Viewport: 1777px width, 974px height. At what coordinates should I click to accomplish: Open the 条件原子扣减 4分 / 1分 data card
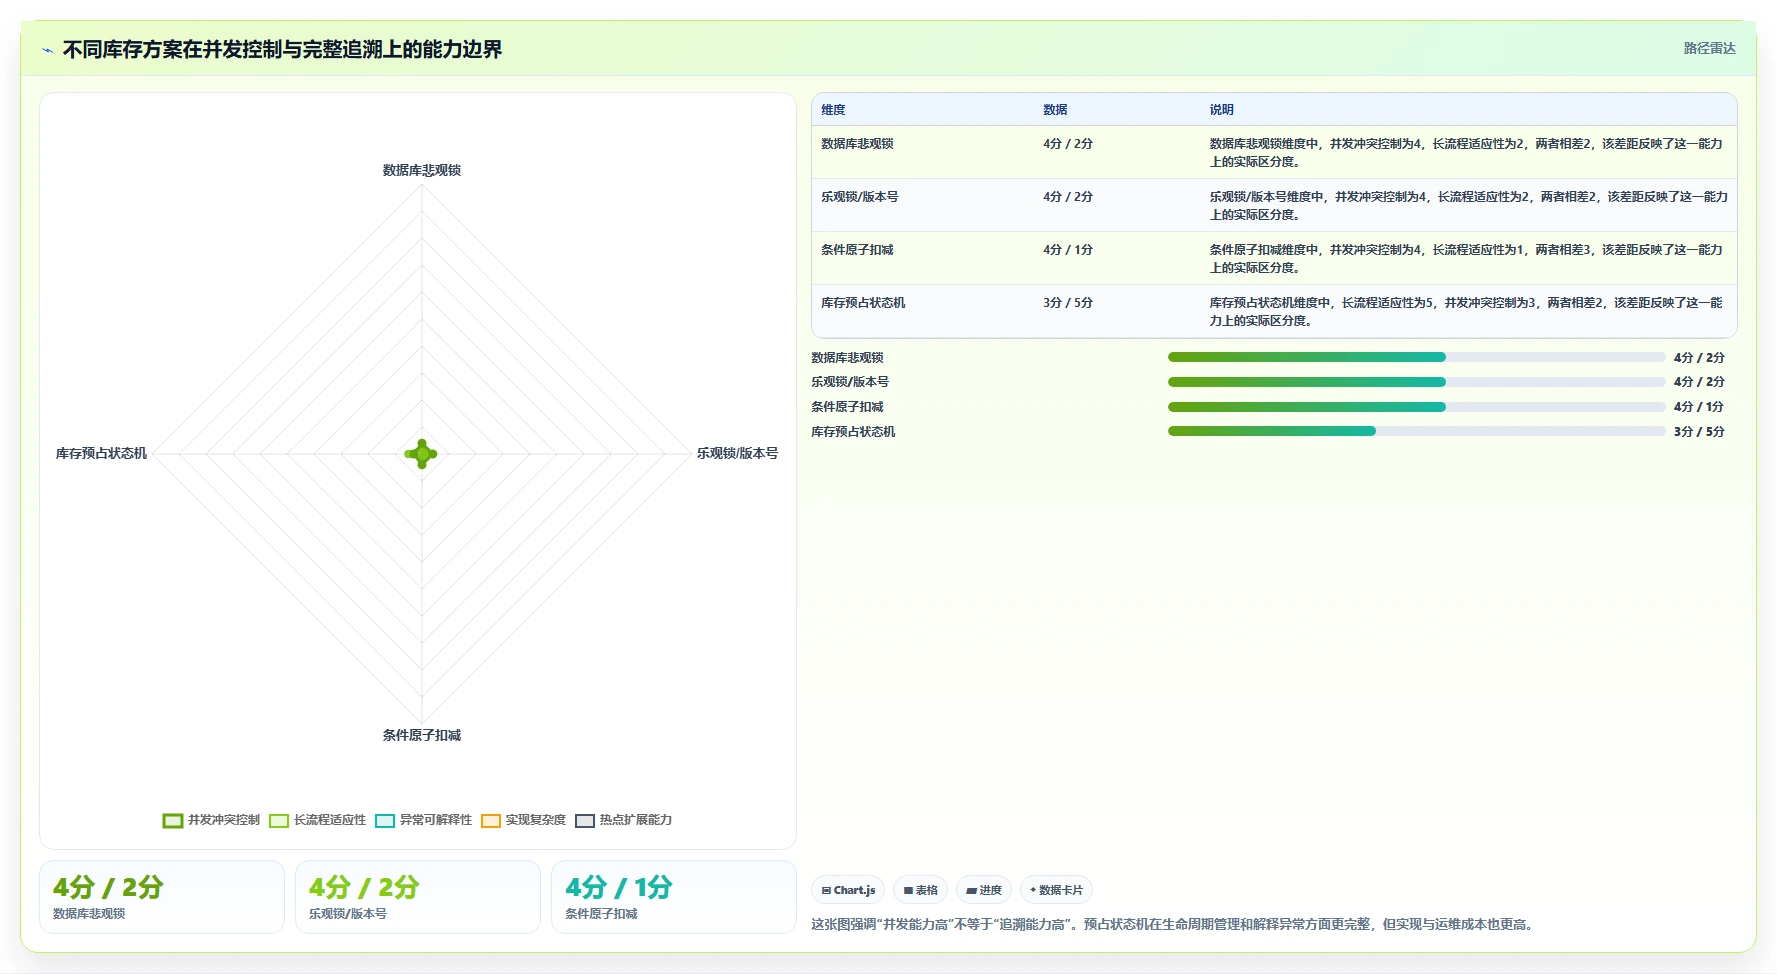(674, 897)
